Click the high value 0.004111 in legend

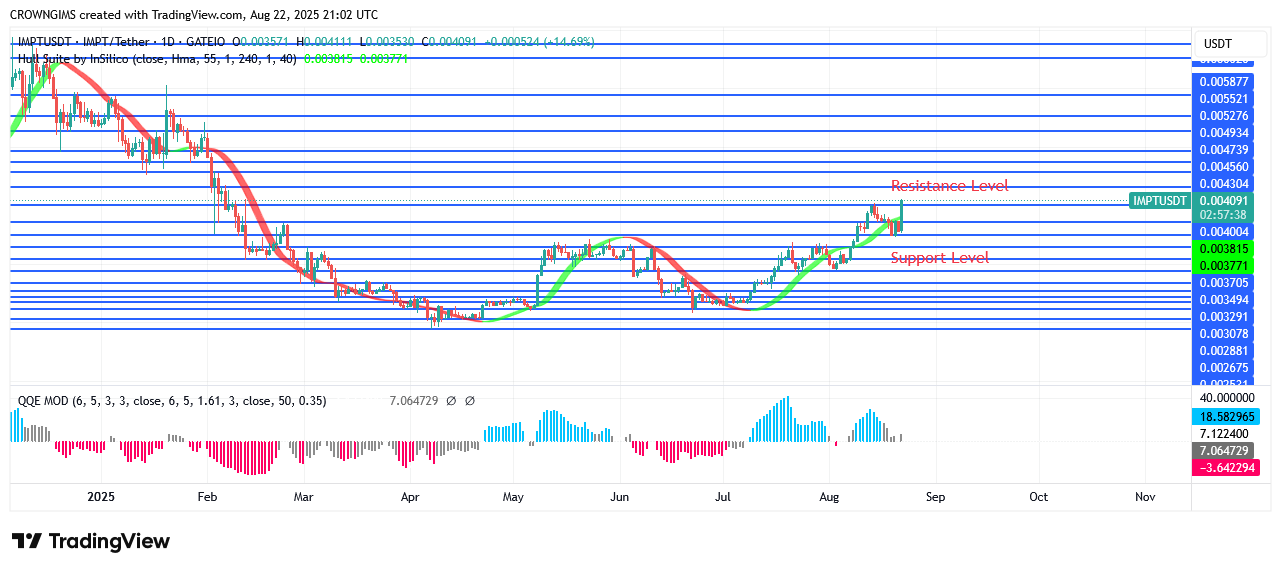(330, 42)
